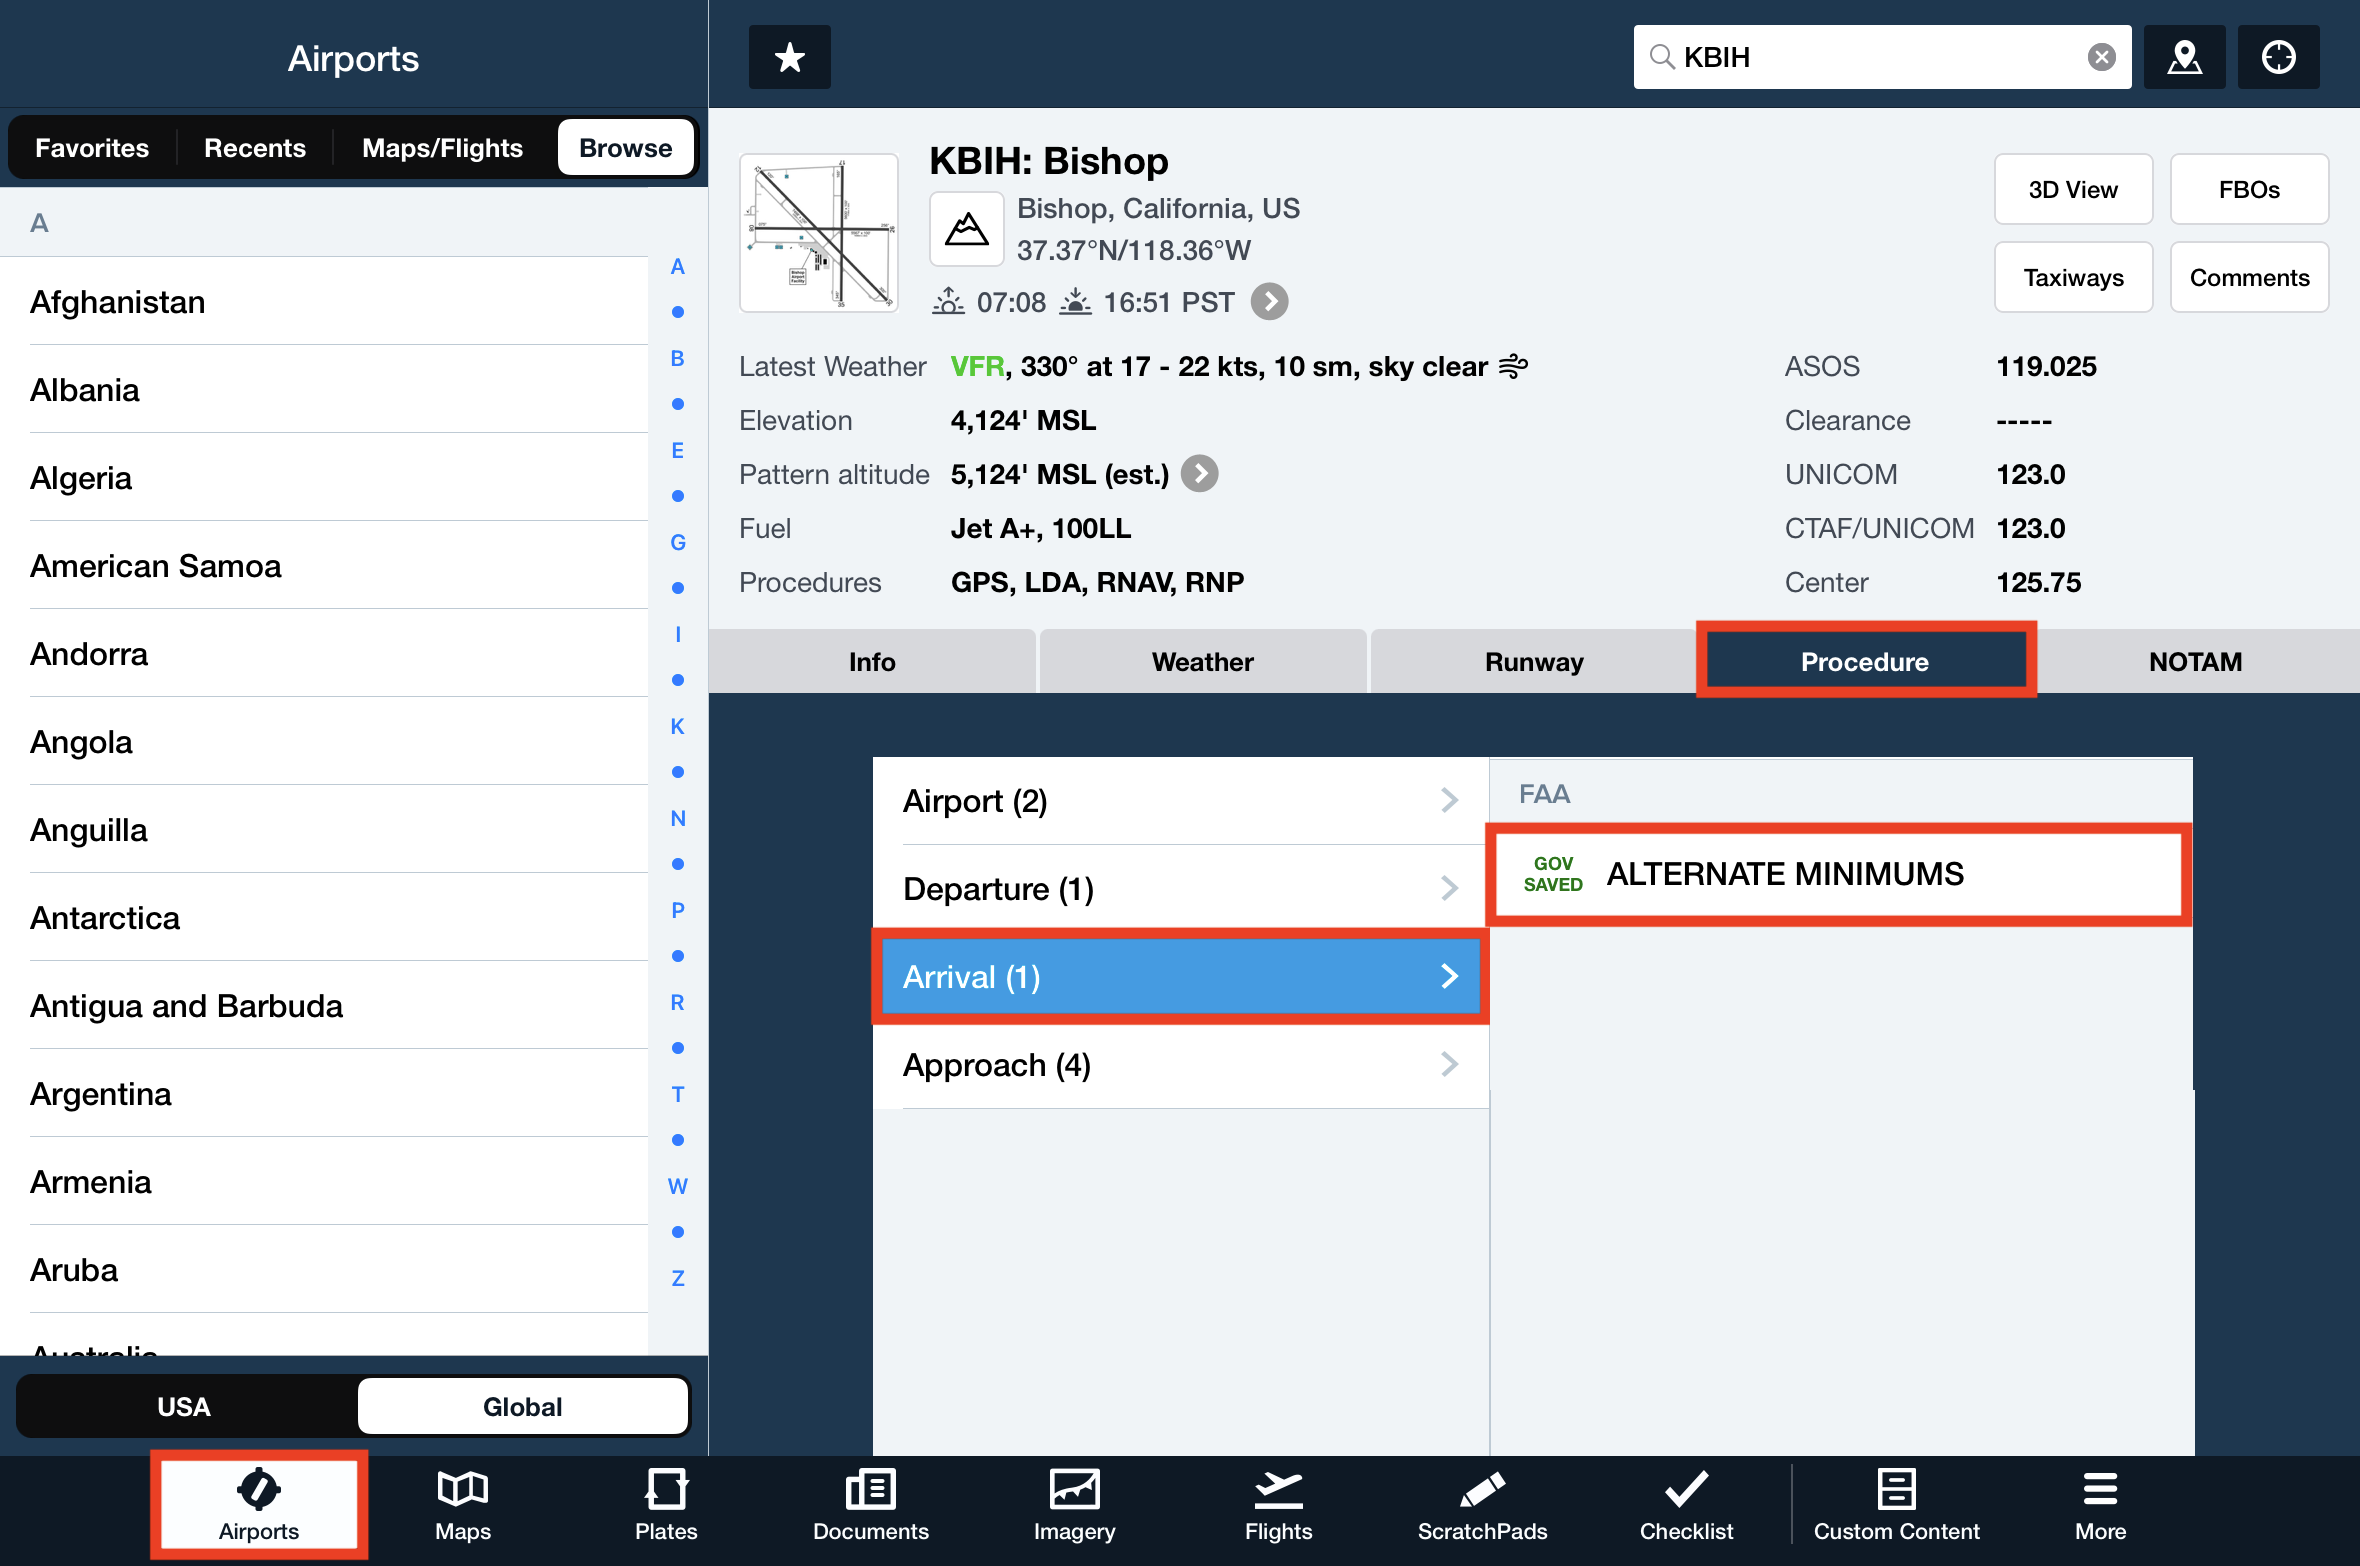
Task: Open the Flights tab in bottom bar
Action: [1279, 1505]
